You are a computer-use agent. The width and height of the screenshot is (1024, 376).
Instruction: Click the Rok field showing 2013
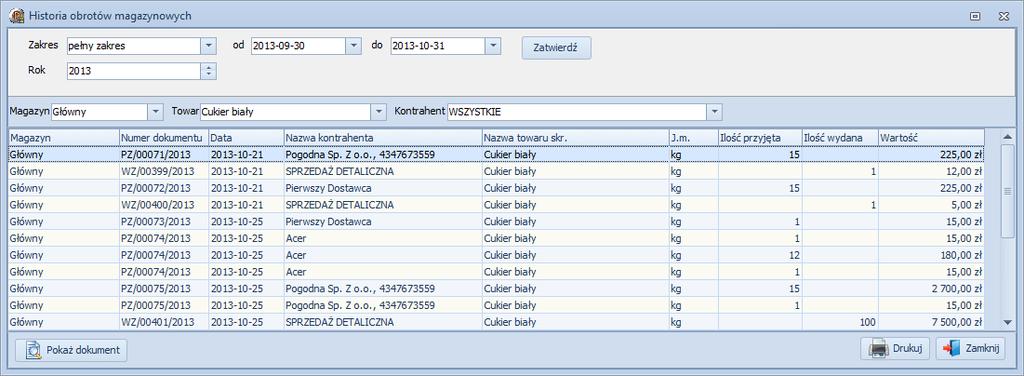point(133,71)
